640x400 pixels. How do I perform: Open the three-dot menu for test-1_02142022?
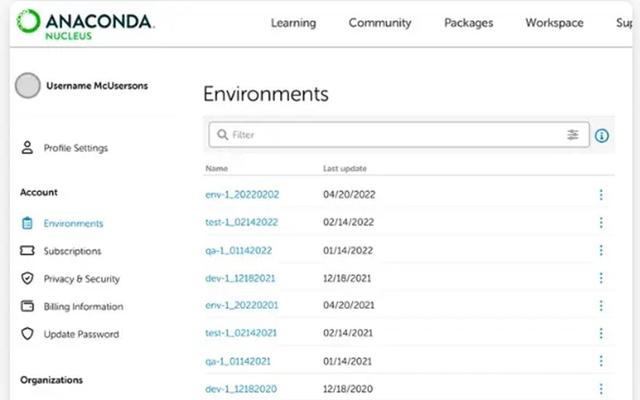(x=601, y=222)
